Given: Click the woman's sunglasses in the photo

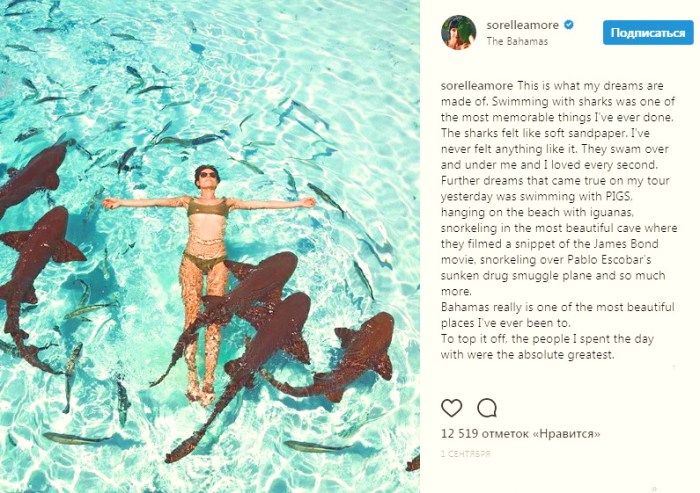Looking at the screenshot, I should click(x=208, y=175).
